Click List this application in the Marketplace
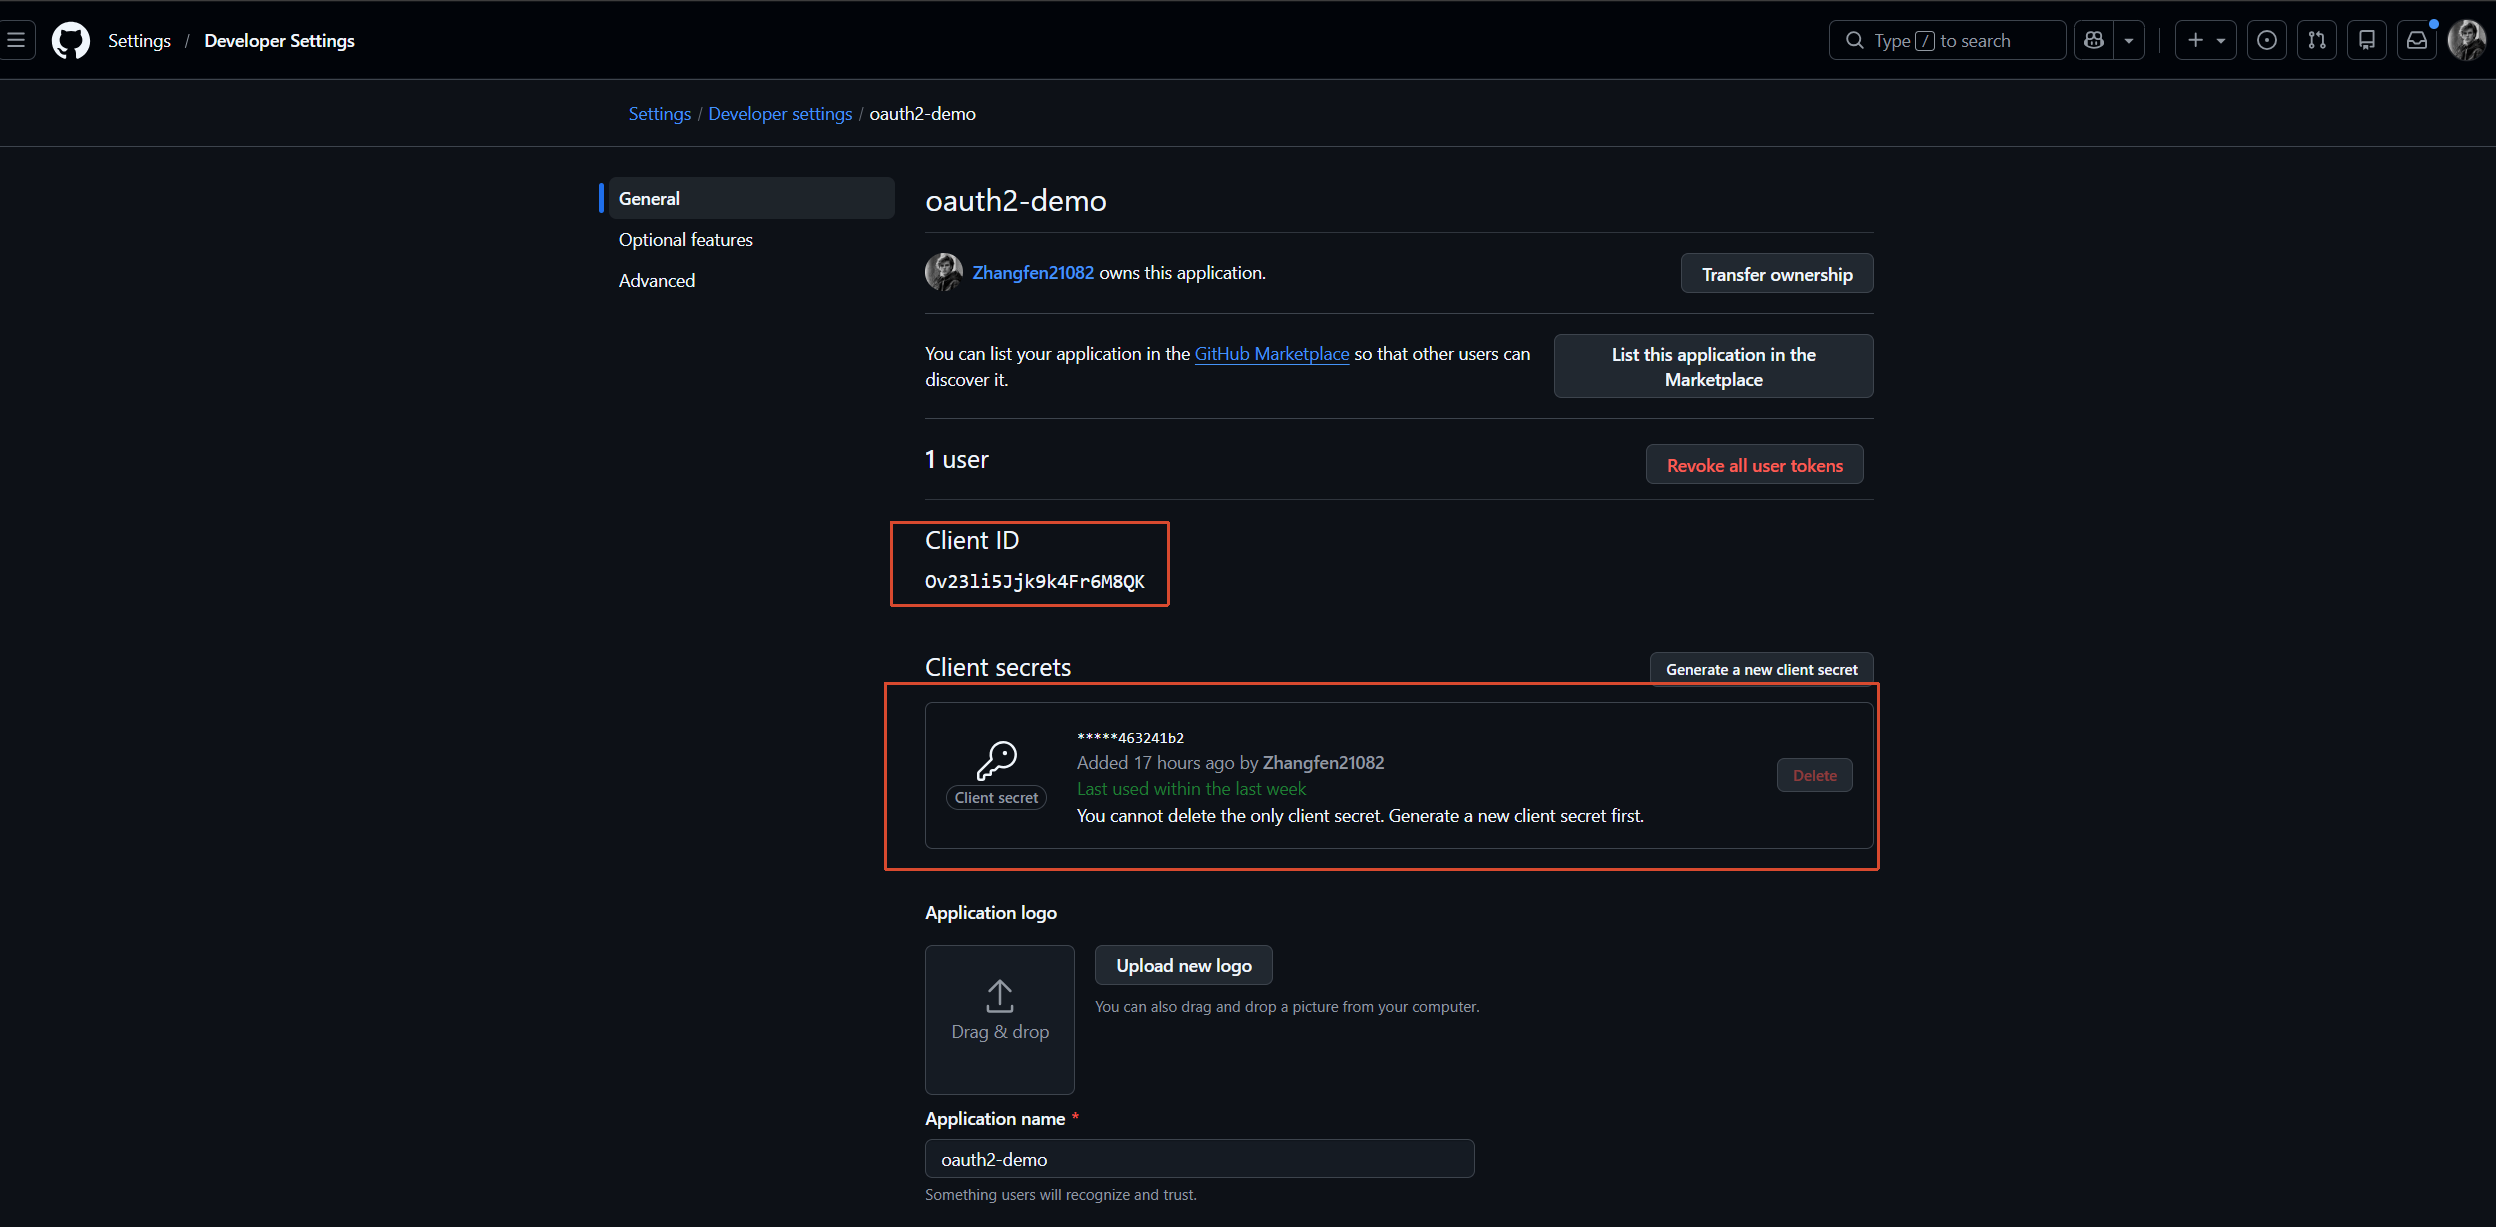The image size is (2496, 1227). [x=1713, y=366]
